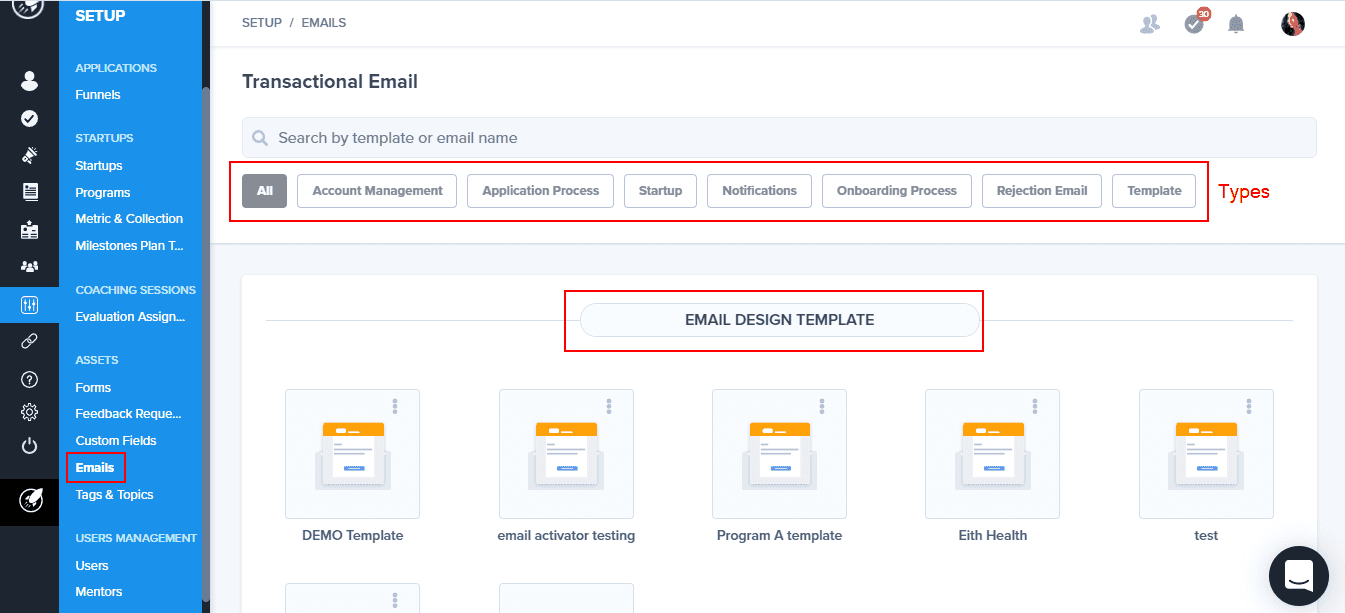The width and height of the screenshot is (1345, 613).
Task: Open the test template thumbnail
Action: pyautogui.click(x=1206, y=454)
